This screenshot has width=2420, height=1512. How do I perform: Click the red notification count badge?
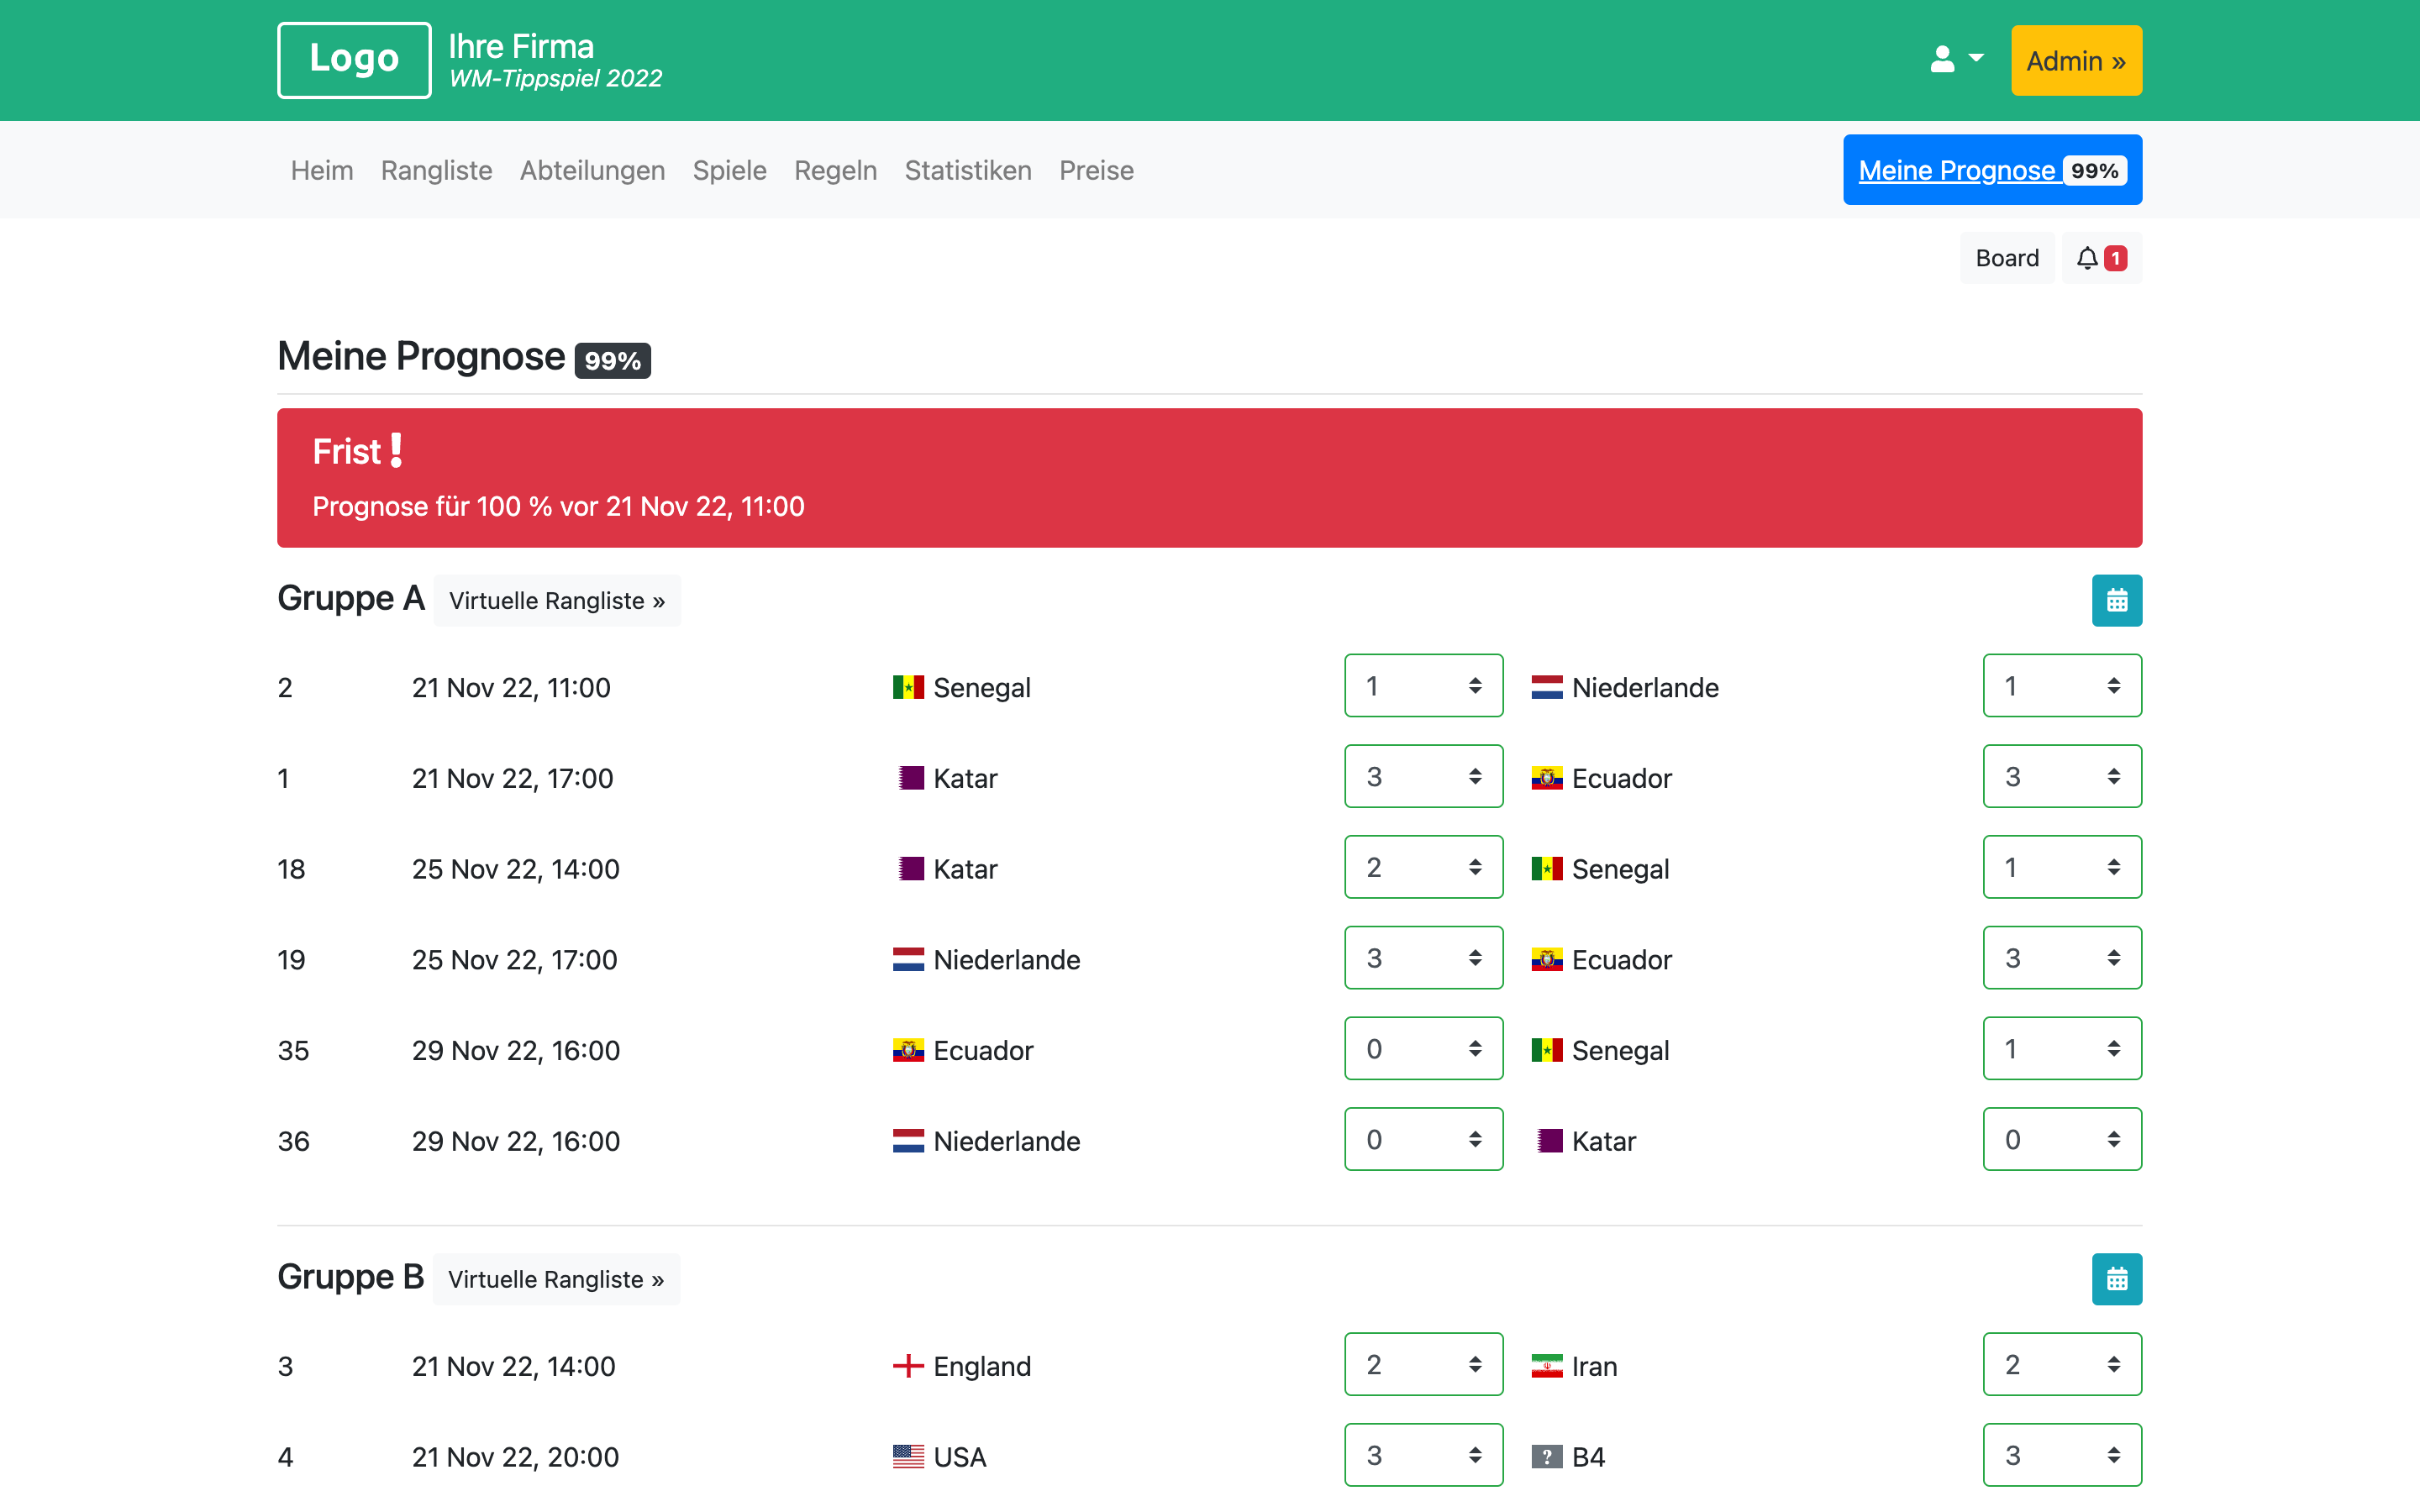pyautogui.click(x=2115, y=258)
